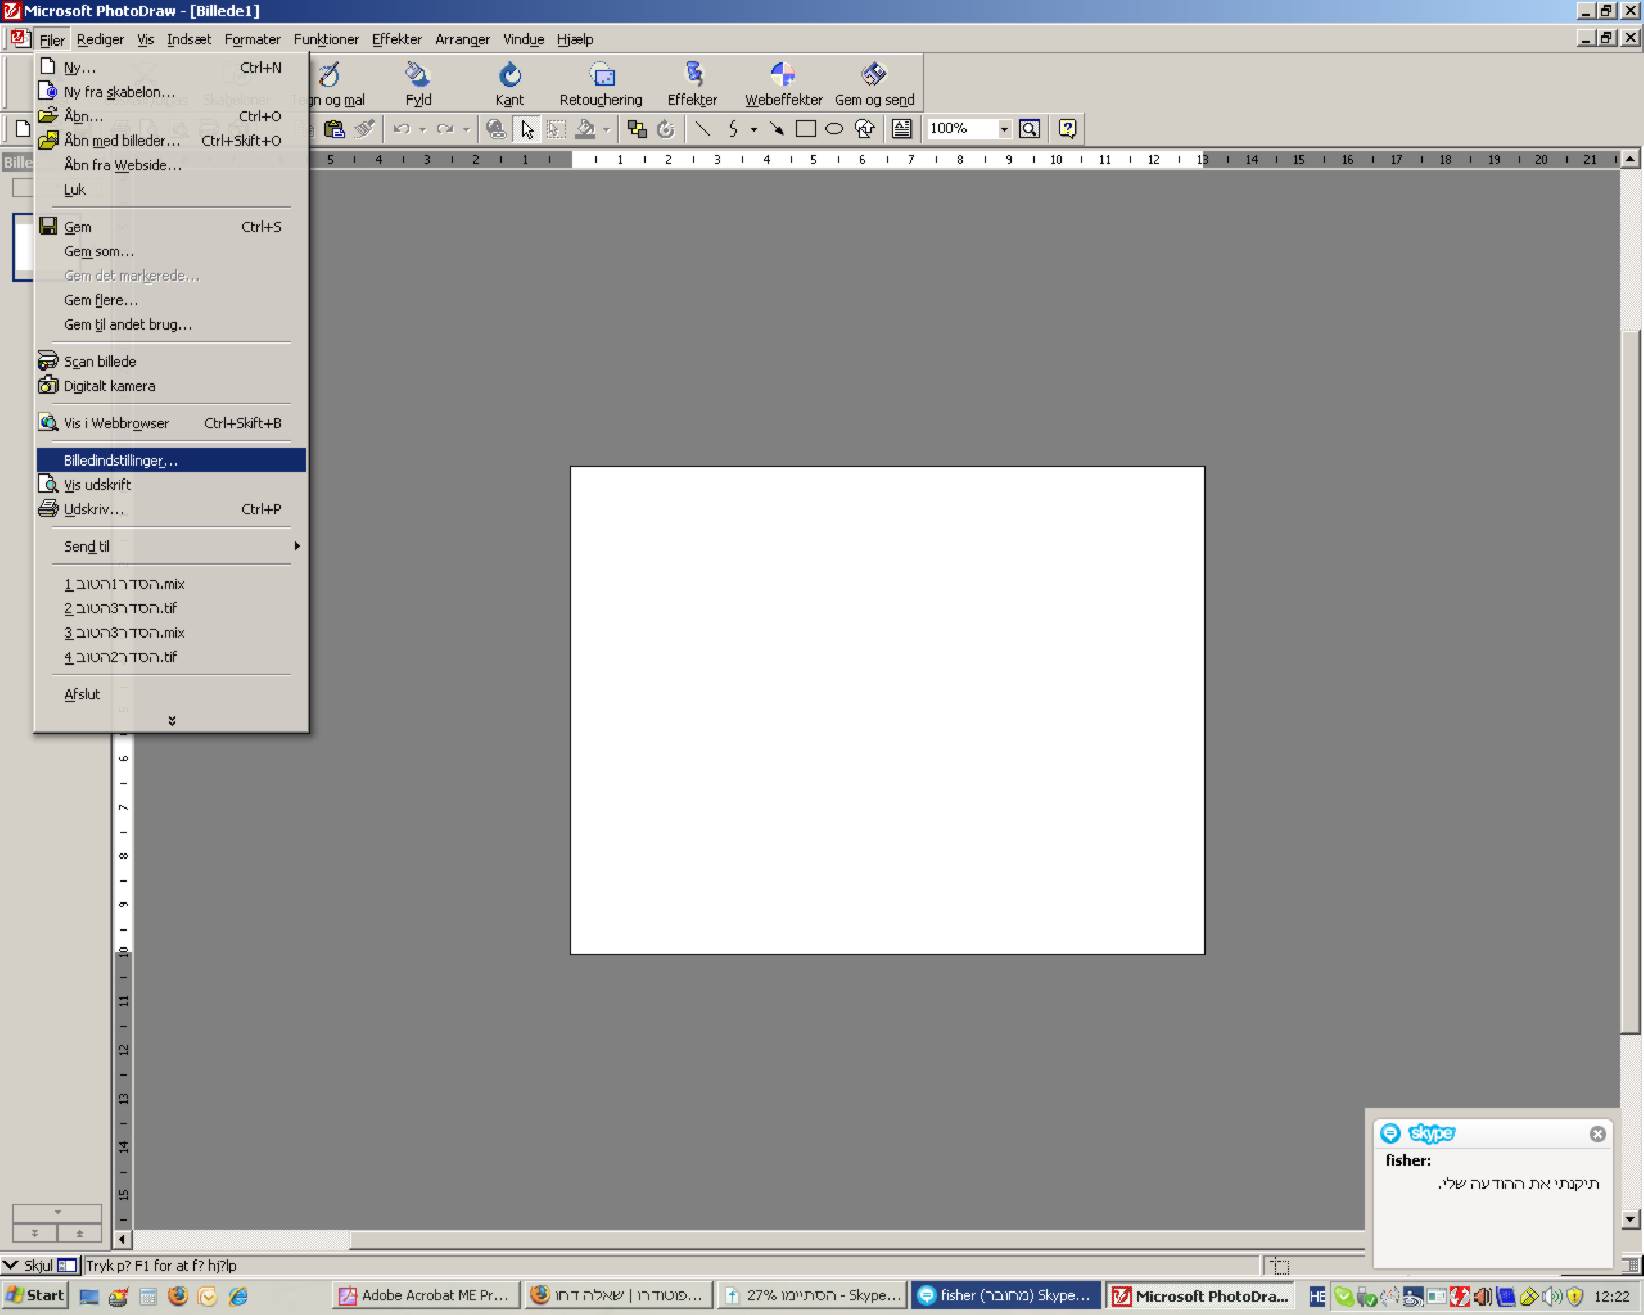Viewport: 1644px width, 1315px height.
Task: Click the Redo arrow icon
Action: tap(445, 129)
